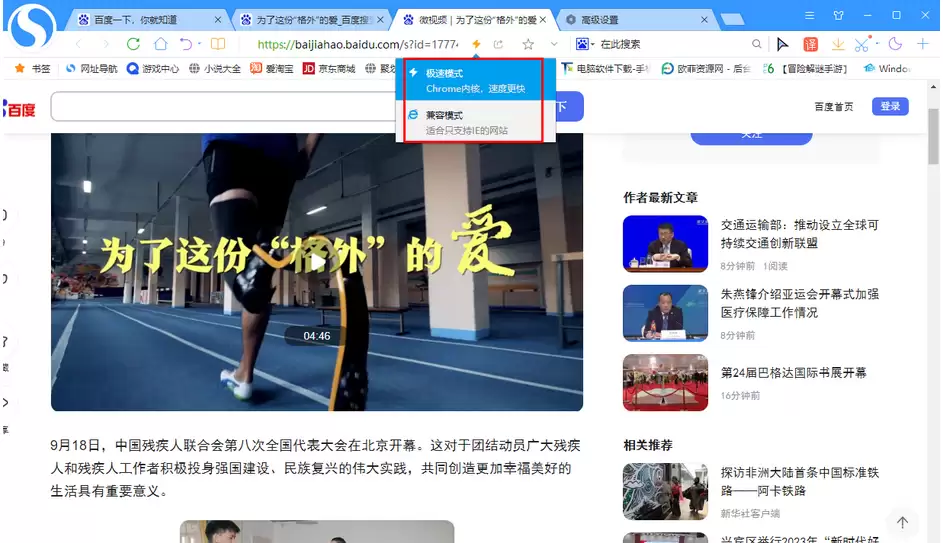This screenshot has height=543, width=943.
Task: Open the 巴格达国际书展 article thumbnail
Action: pos(665,382)
